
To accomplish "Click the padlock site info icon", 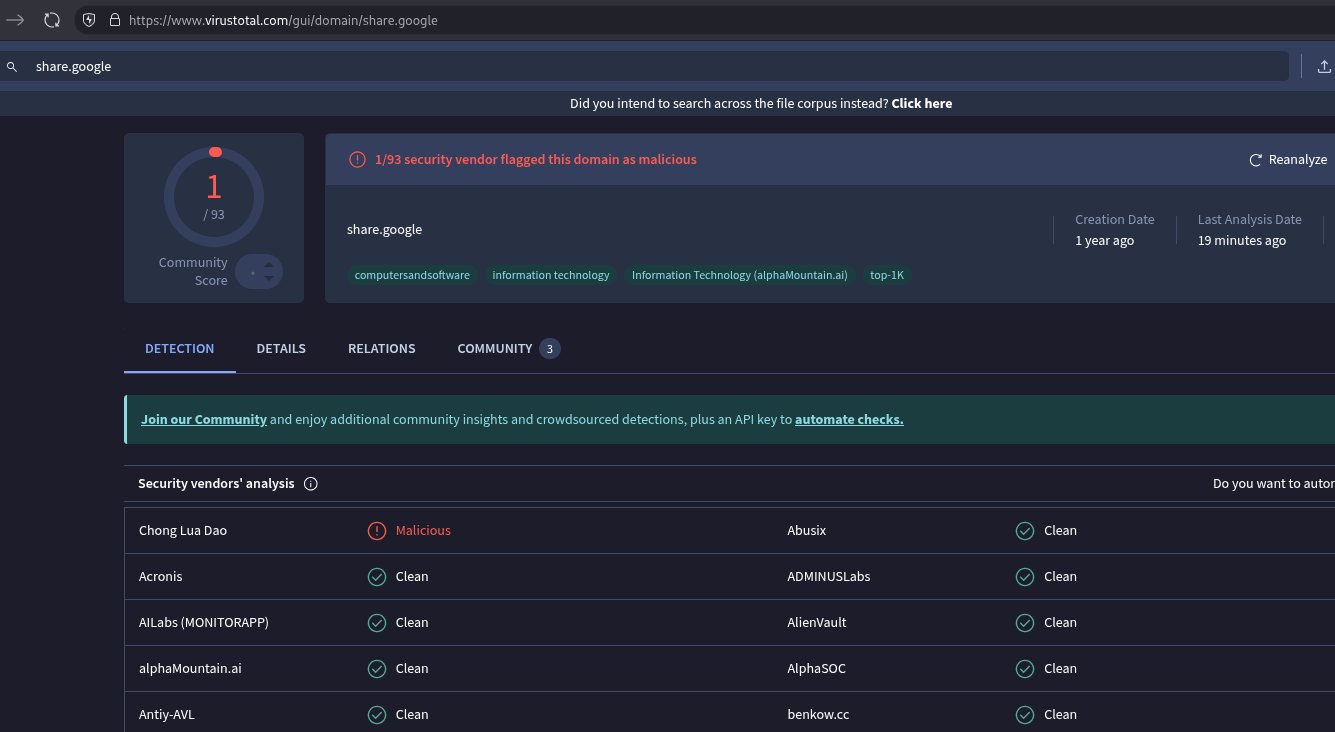I will pyautogui.click(x=113, y=20).
